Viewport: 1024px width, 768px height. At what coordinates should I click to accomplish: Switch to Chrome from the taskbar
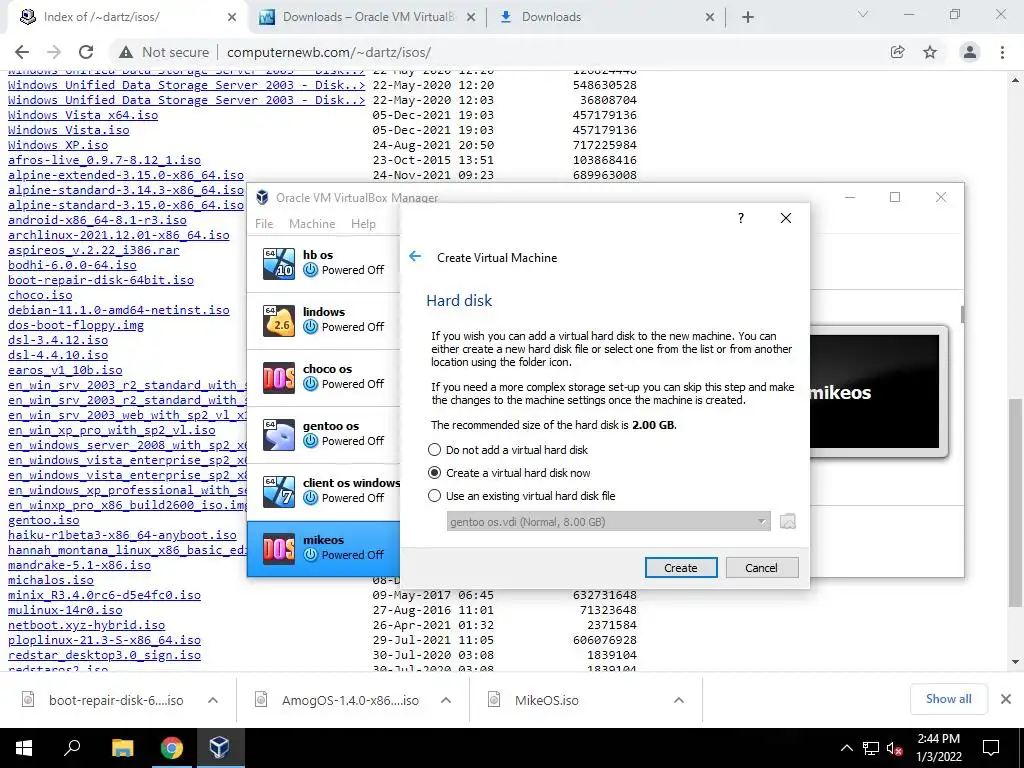click(172, 748)
